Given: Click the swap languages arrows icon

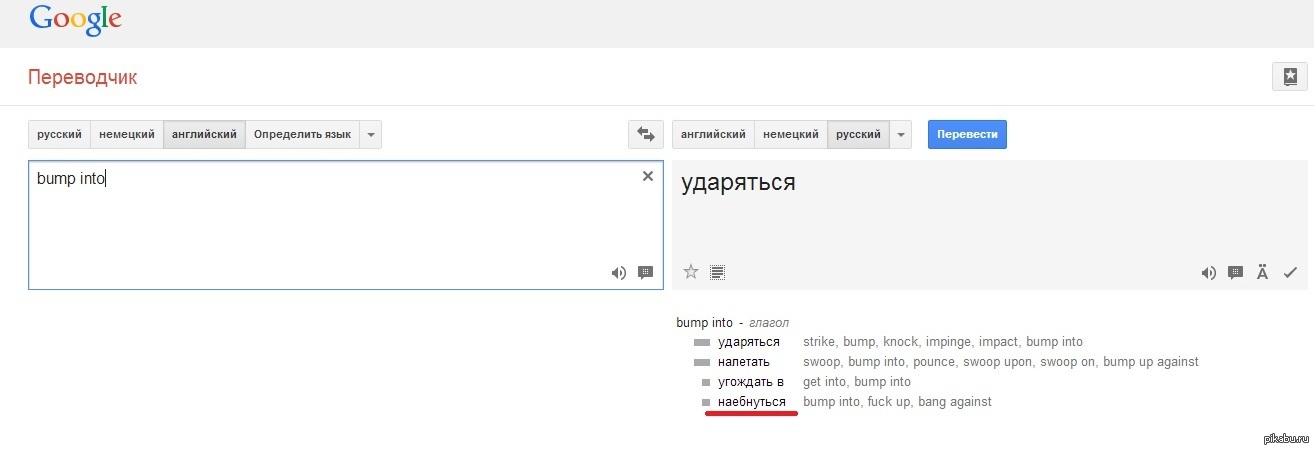Looking at the screenshot, I should [645, 134].
